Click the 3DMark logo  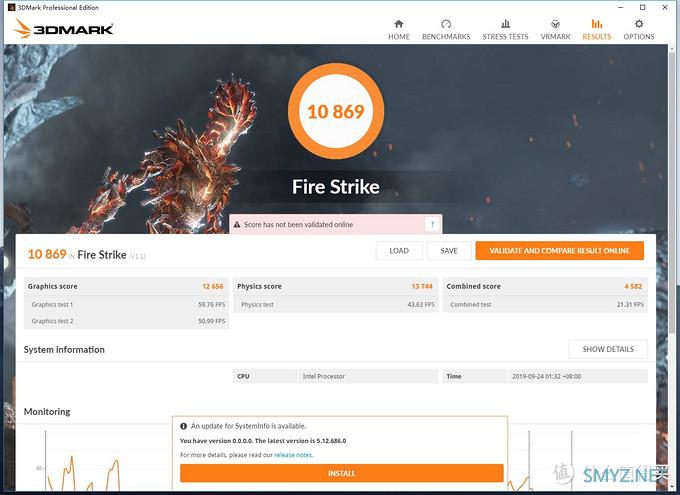(64, 29)
